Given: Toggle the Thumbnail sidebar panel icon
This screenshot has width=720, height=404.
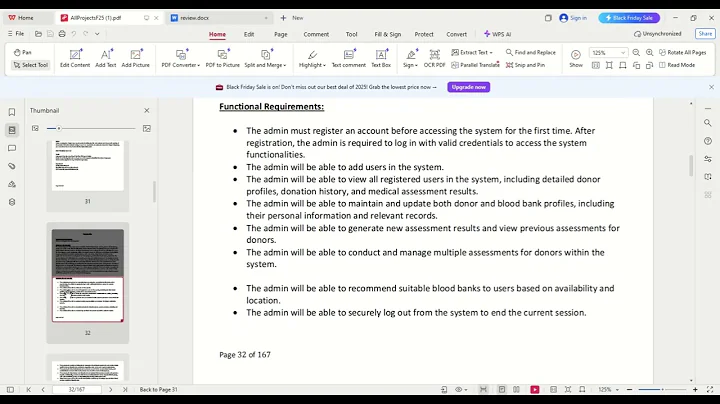Looking at the screenshot, I should 12,130.
